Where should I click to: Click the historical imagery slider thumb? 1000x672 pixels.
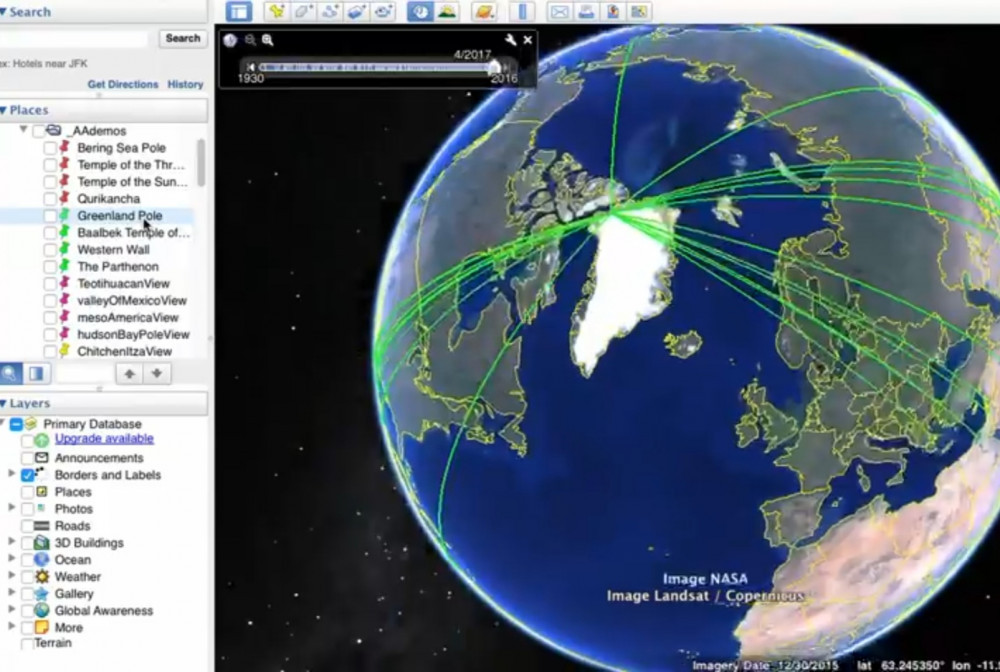tap(495, 67)
